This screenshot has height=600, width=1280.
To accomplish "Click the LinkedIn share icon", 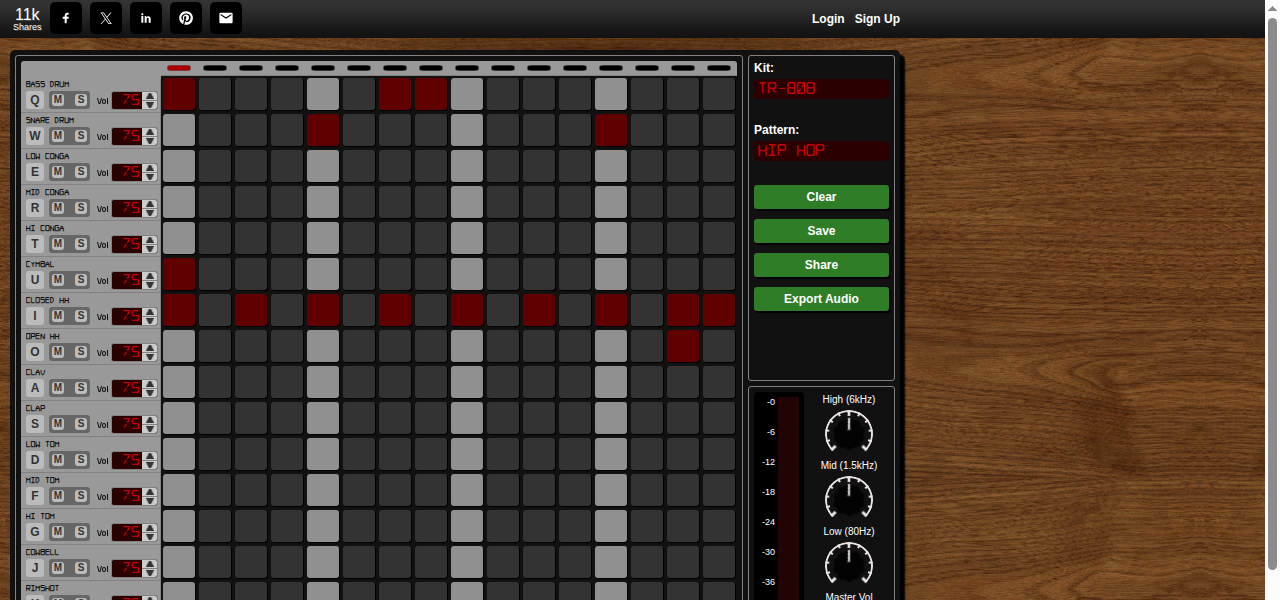I will (x=146, y=18).
